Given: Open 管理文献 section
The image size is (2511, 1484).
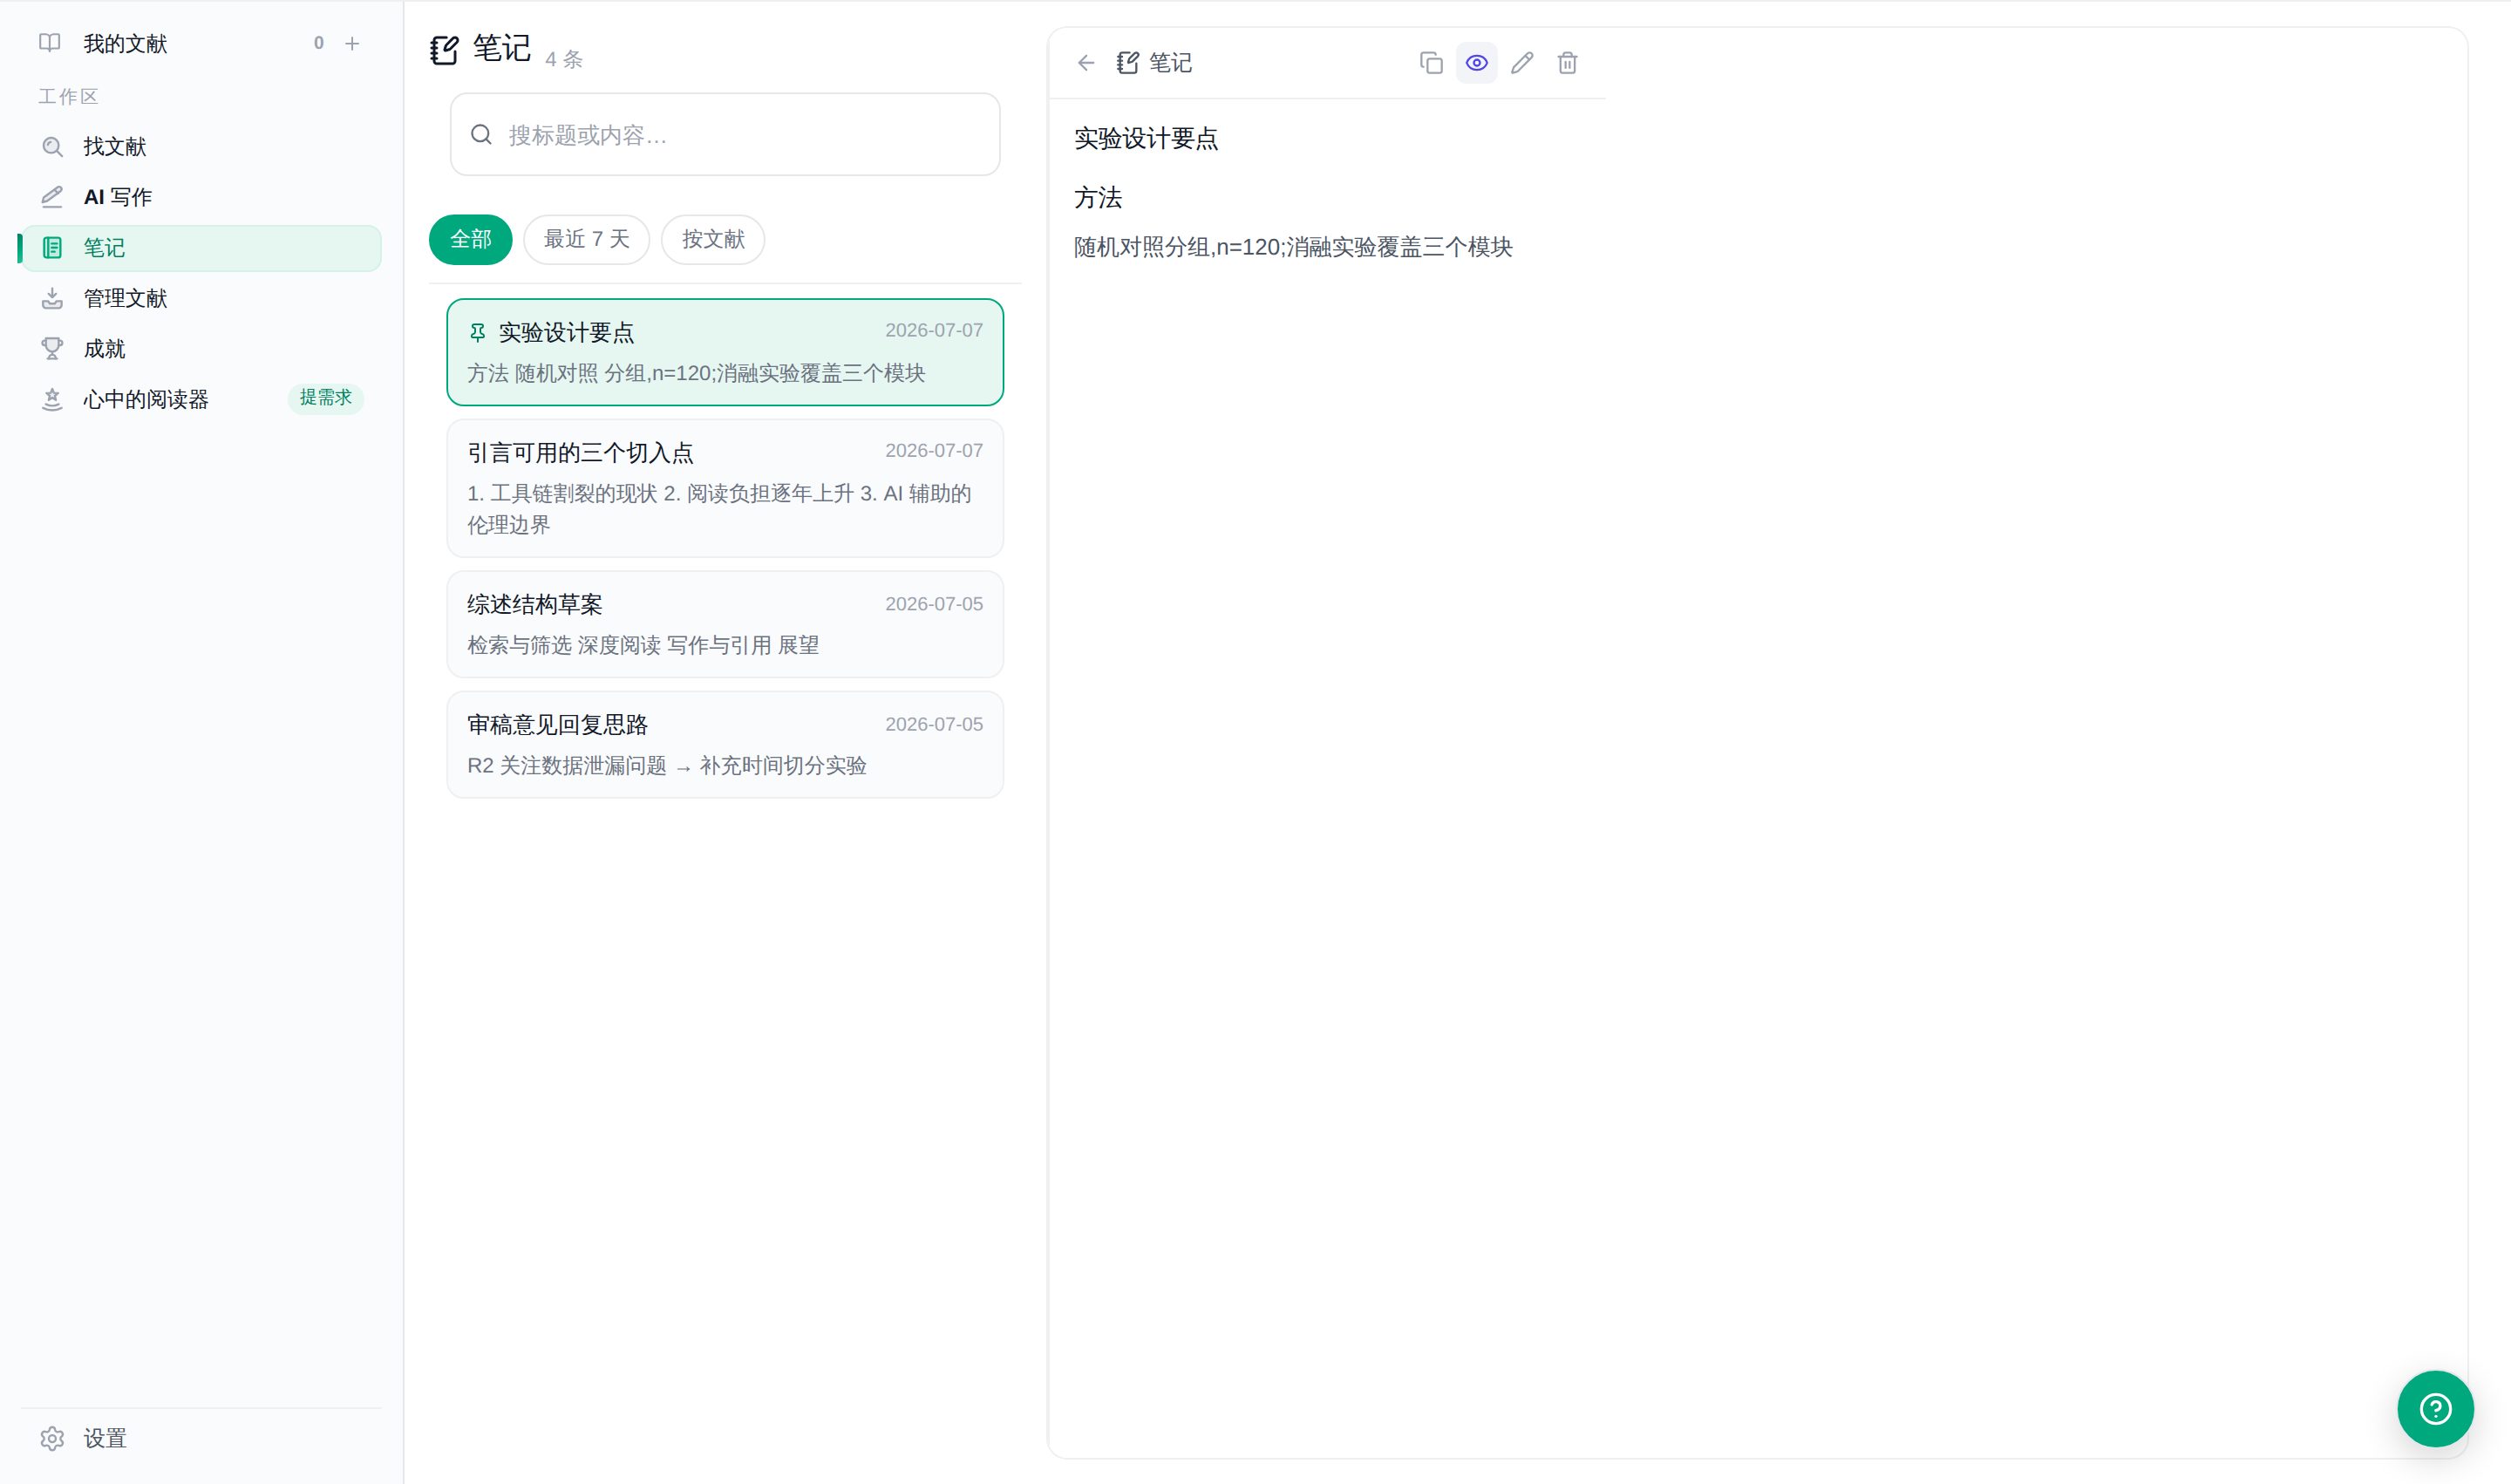Looking at the screenshot, I should [201, 298].
